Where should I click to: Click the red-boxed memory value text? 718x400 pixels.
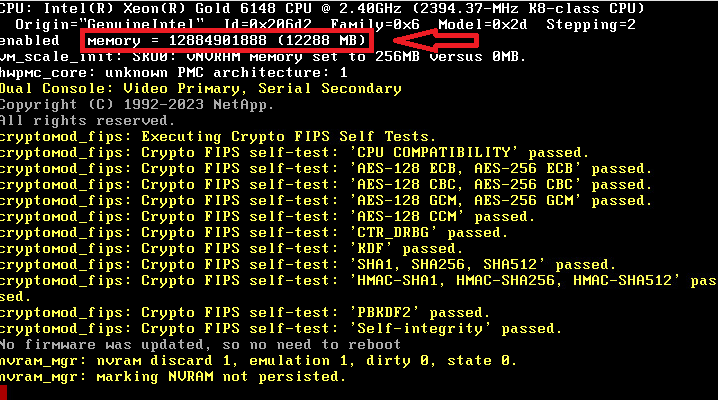tap(228, 40)
